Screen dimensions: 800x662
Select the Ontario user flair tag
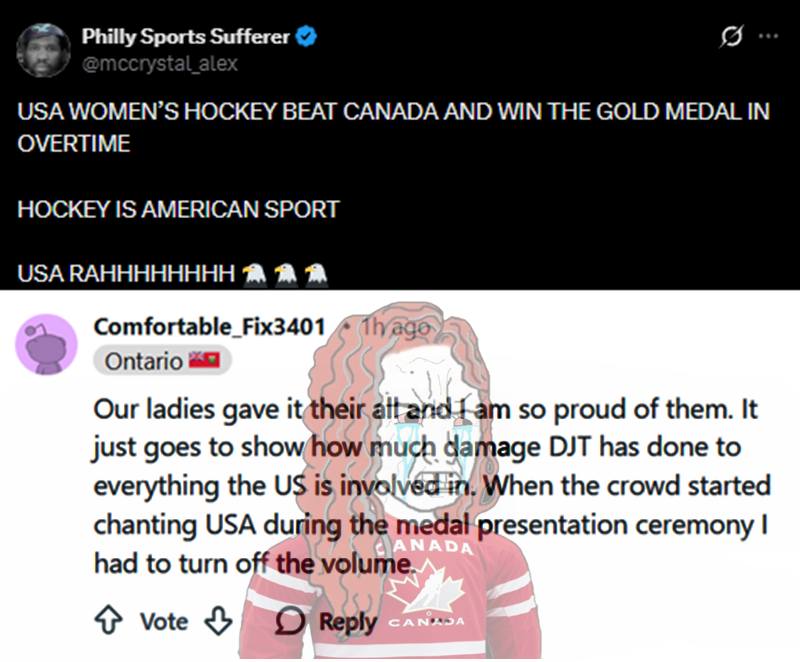point(162,361)
